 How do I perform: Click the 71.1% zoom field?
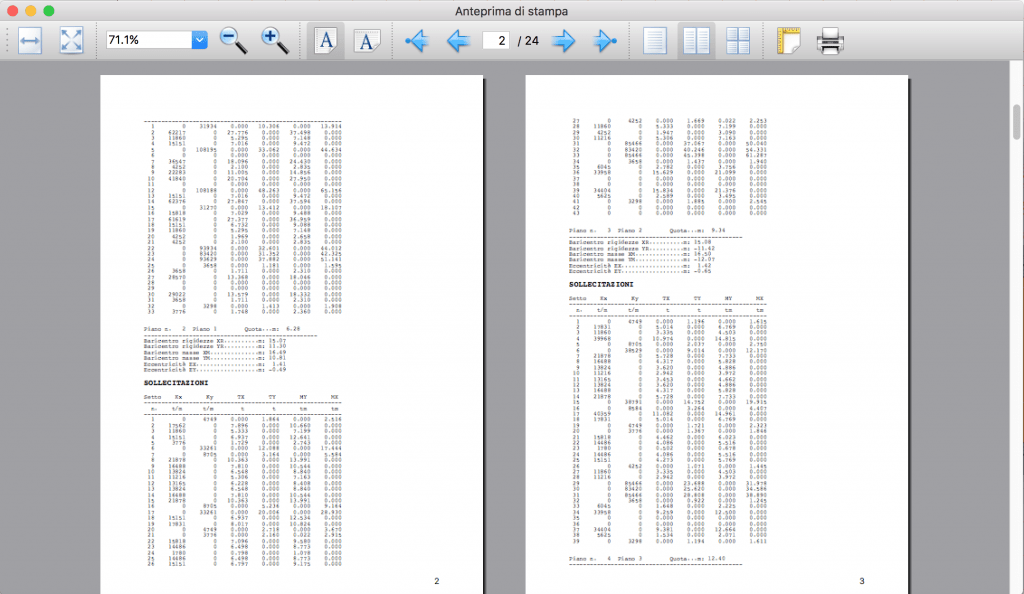[x=149, y=40]
